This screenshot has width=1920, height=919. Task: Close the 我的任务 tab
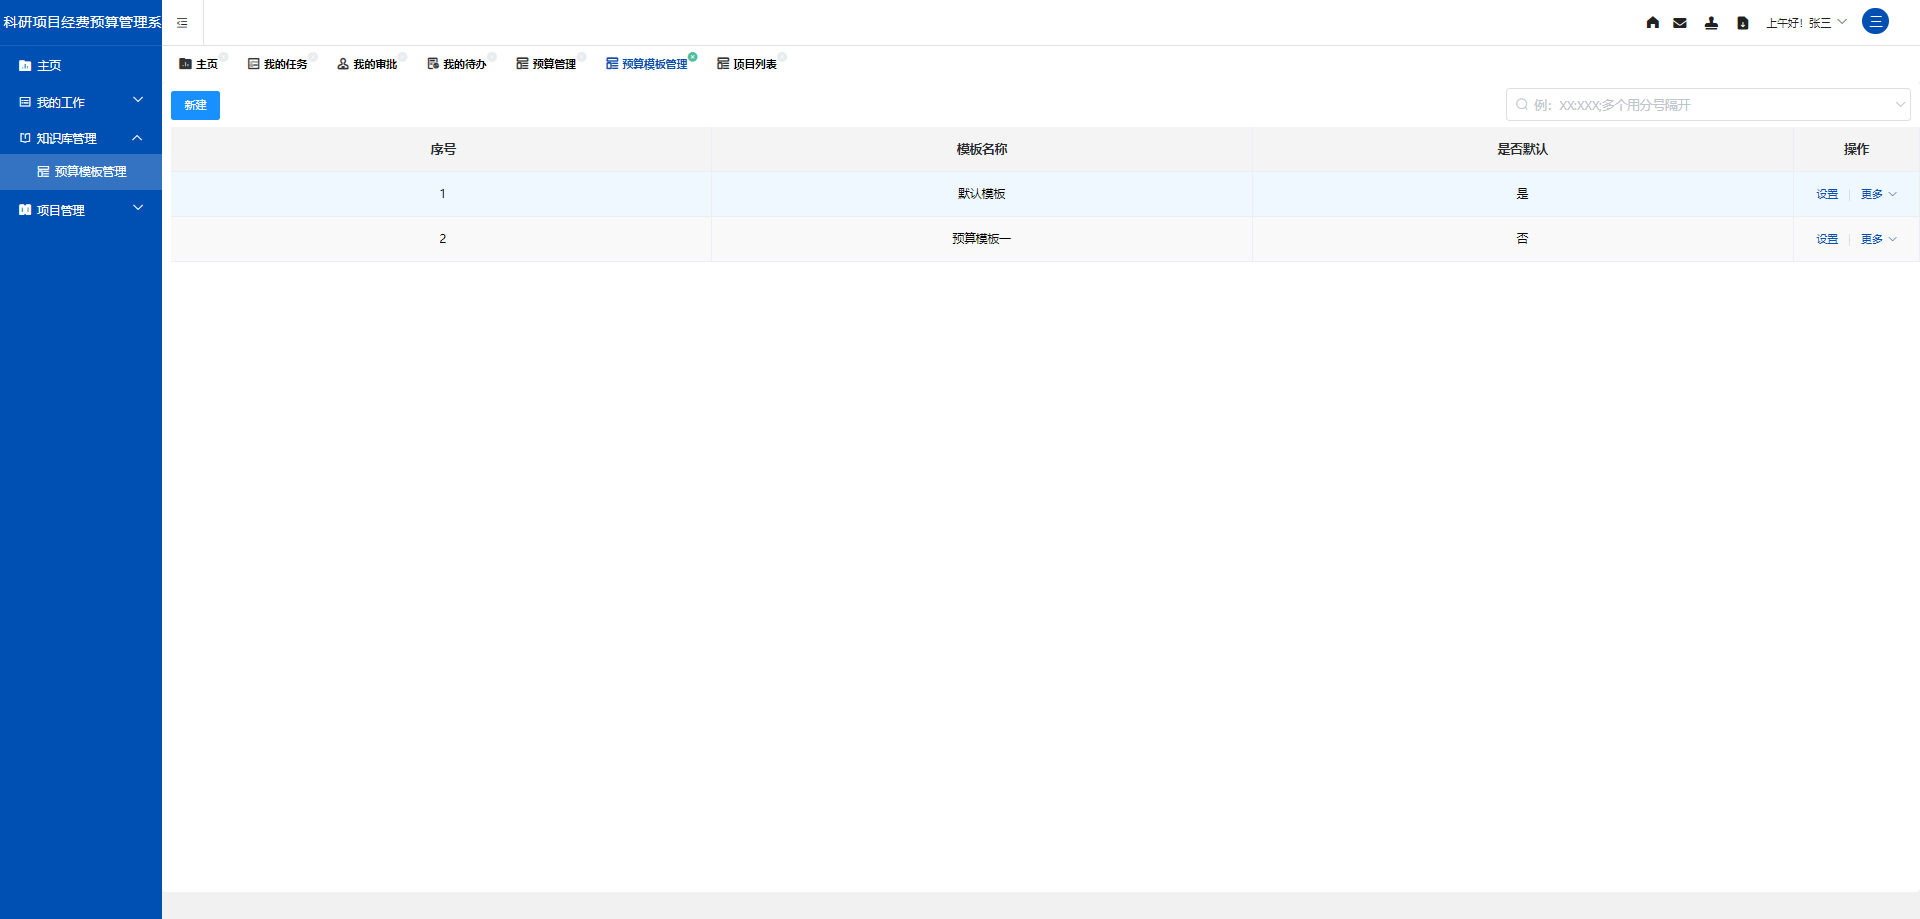(313, 57)
